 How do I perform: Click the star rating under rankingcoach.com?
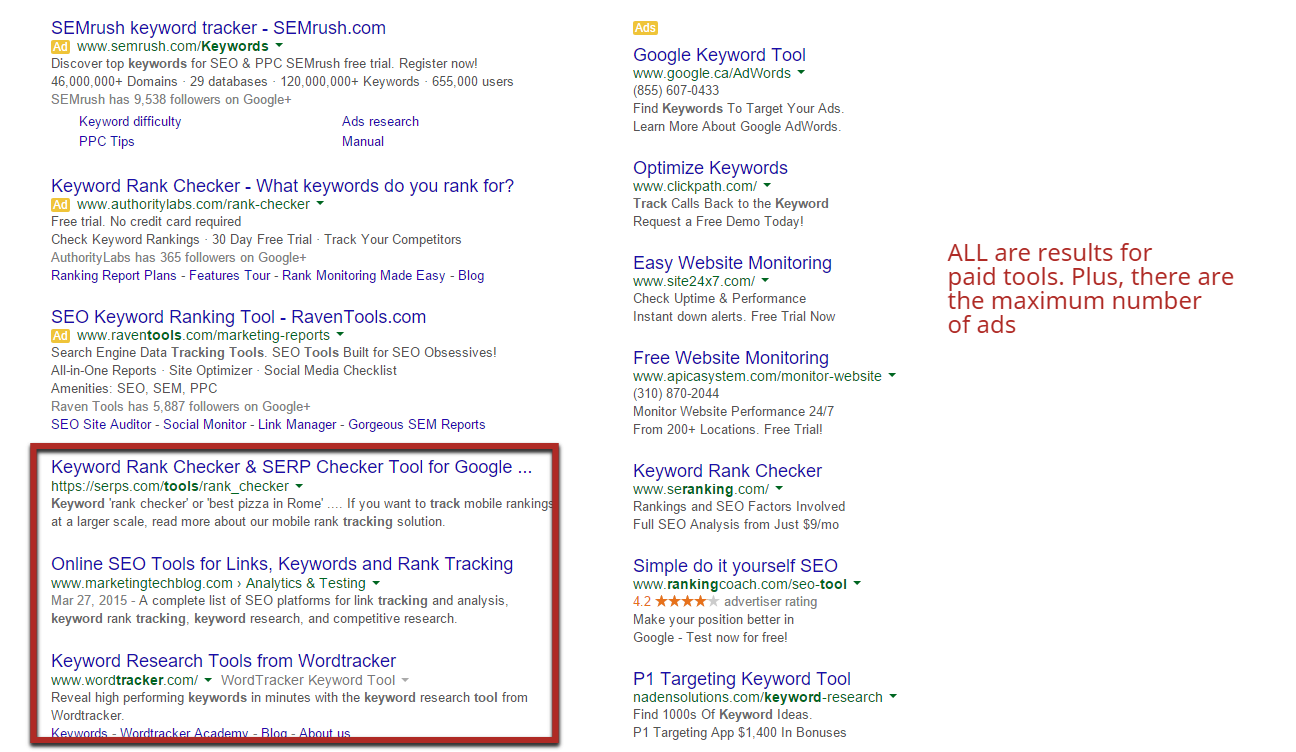687,602
